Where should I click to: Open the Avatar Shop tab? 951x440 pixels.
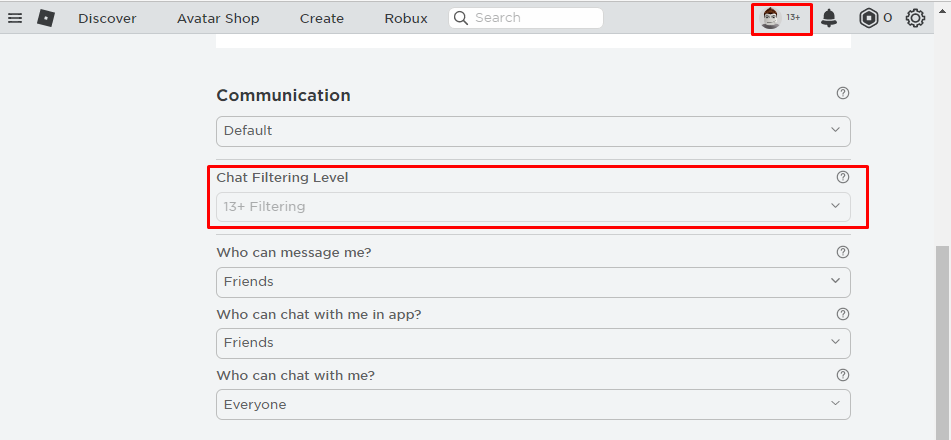[x=218, y=19]
